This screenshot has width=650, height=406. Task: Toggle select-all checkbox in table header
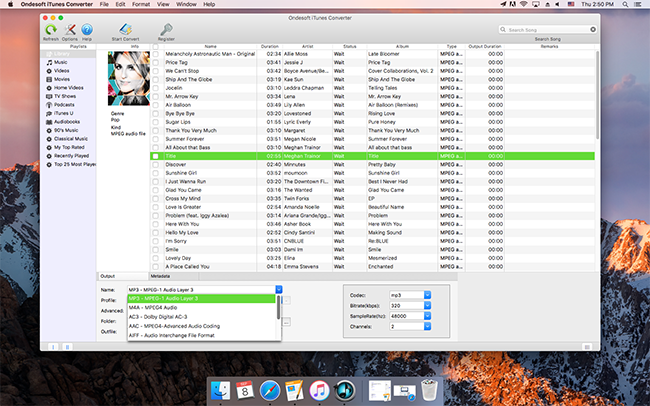point(155,46)
